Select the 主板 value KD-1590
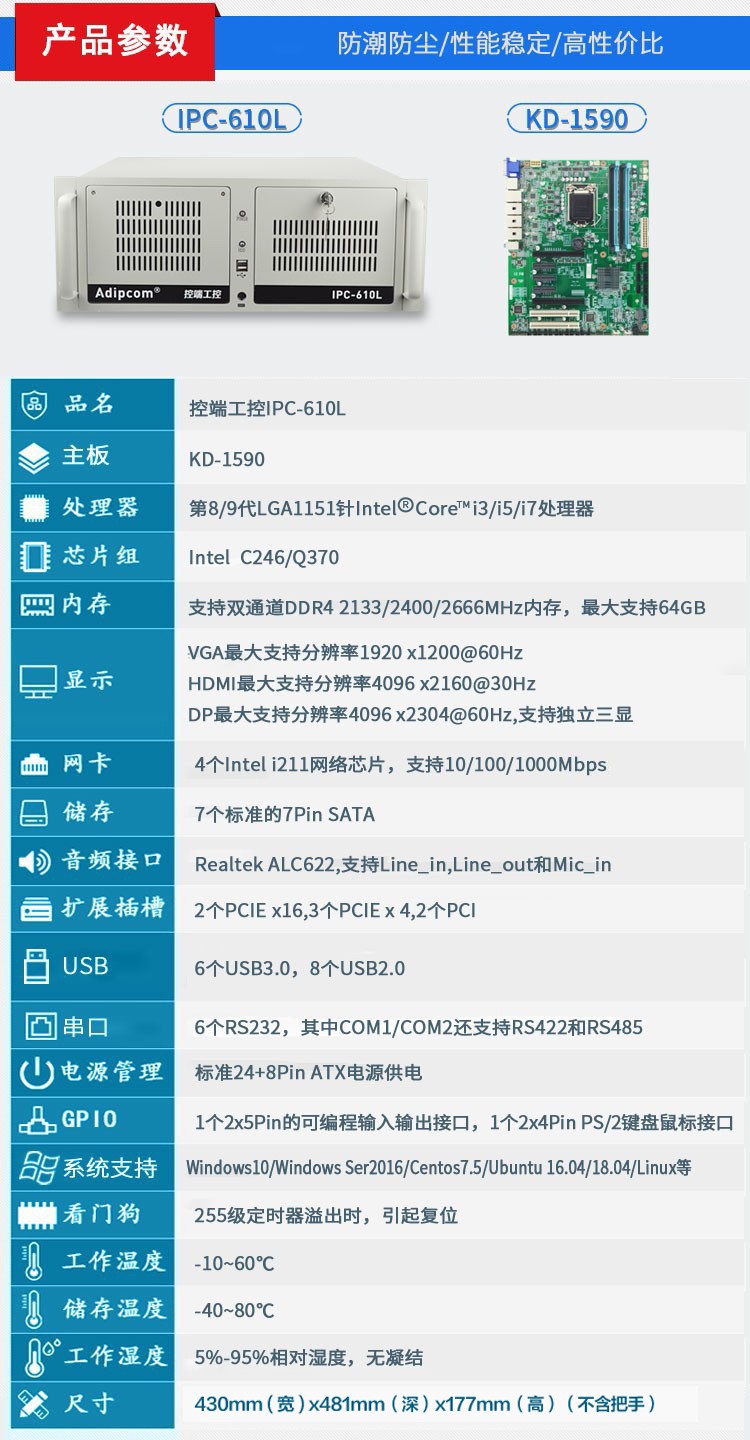The image size is (750, 1440). [x=227, y=460]
